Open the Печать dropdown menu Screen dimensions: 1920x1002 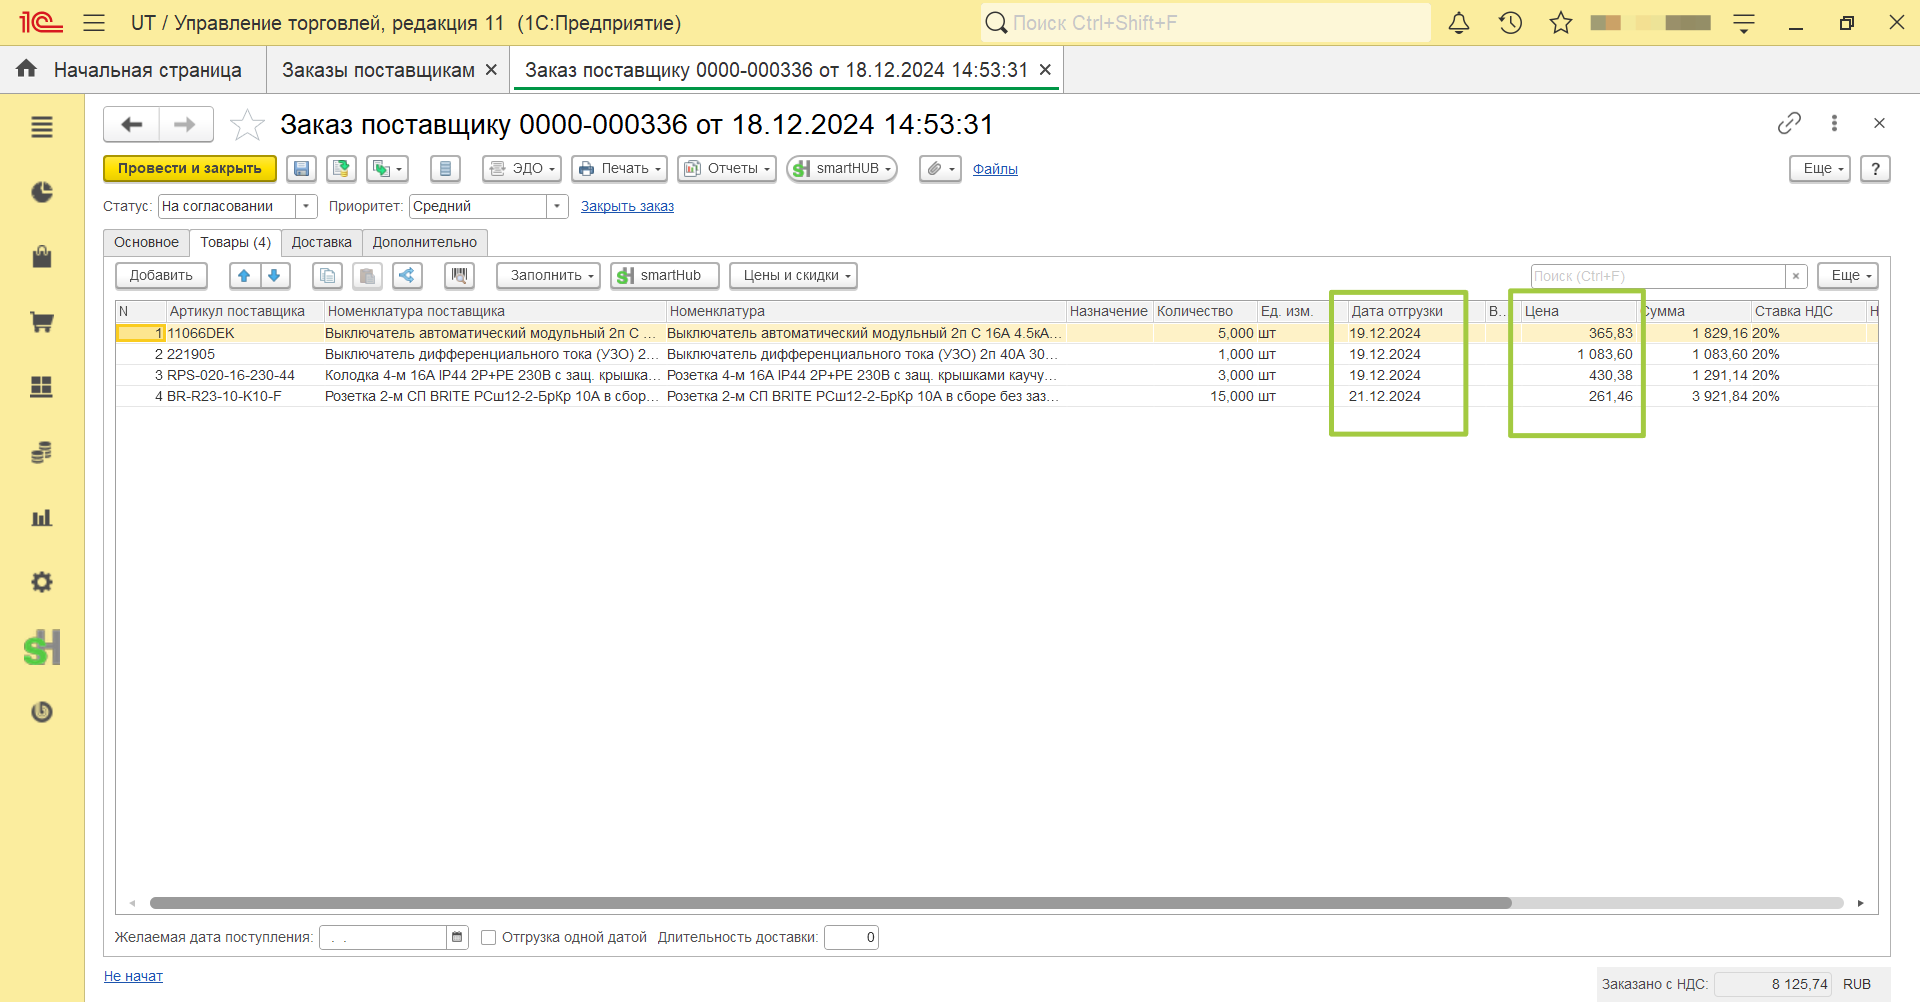(619, 169)
